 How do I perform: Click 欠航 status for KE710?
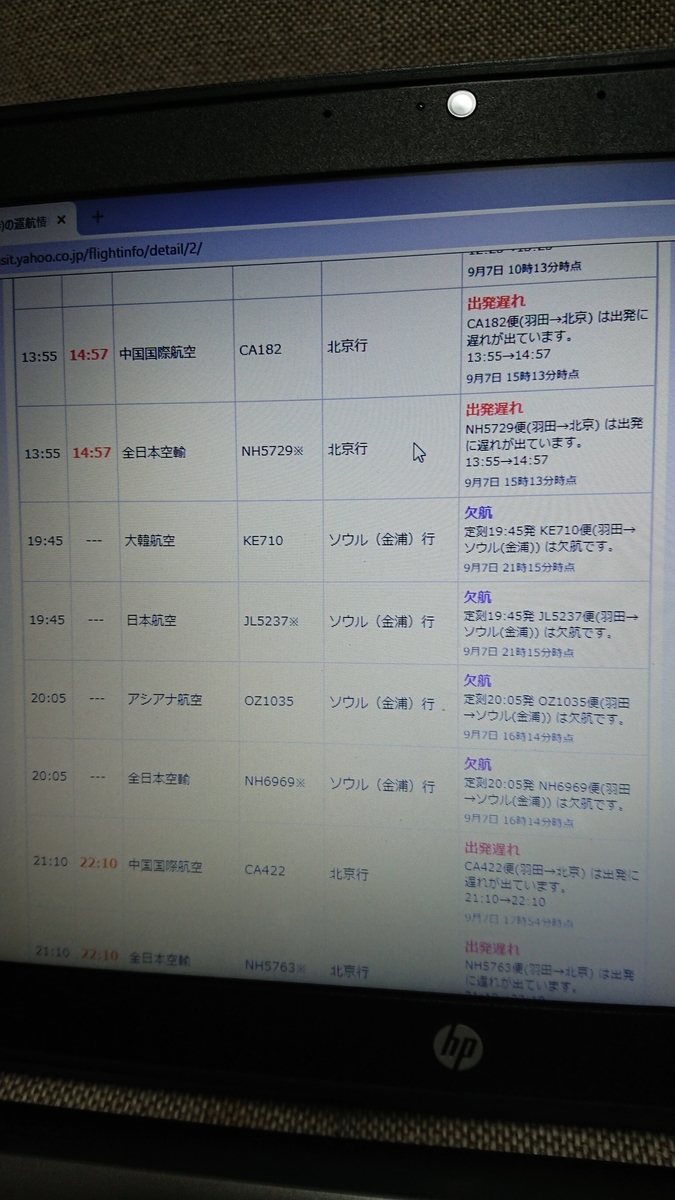point(478,514)
